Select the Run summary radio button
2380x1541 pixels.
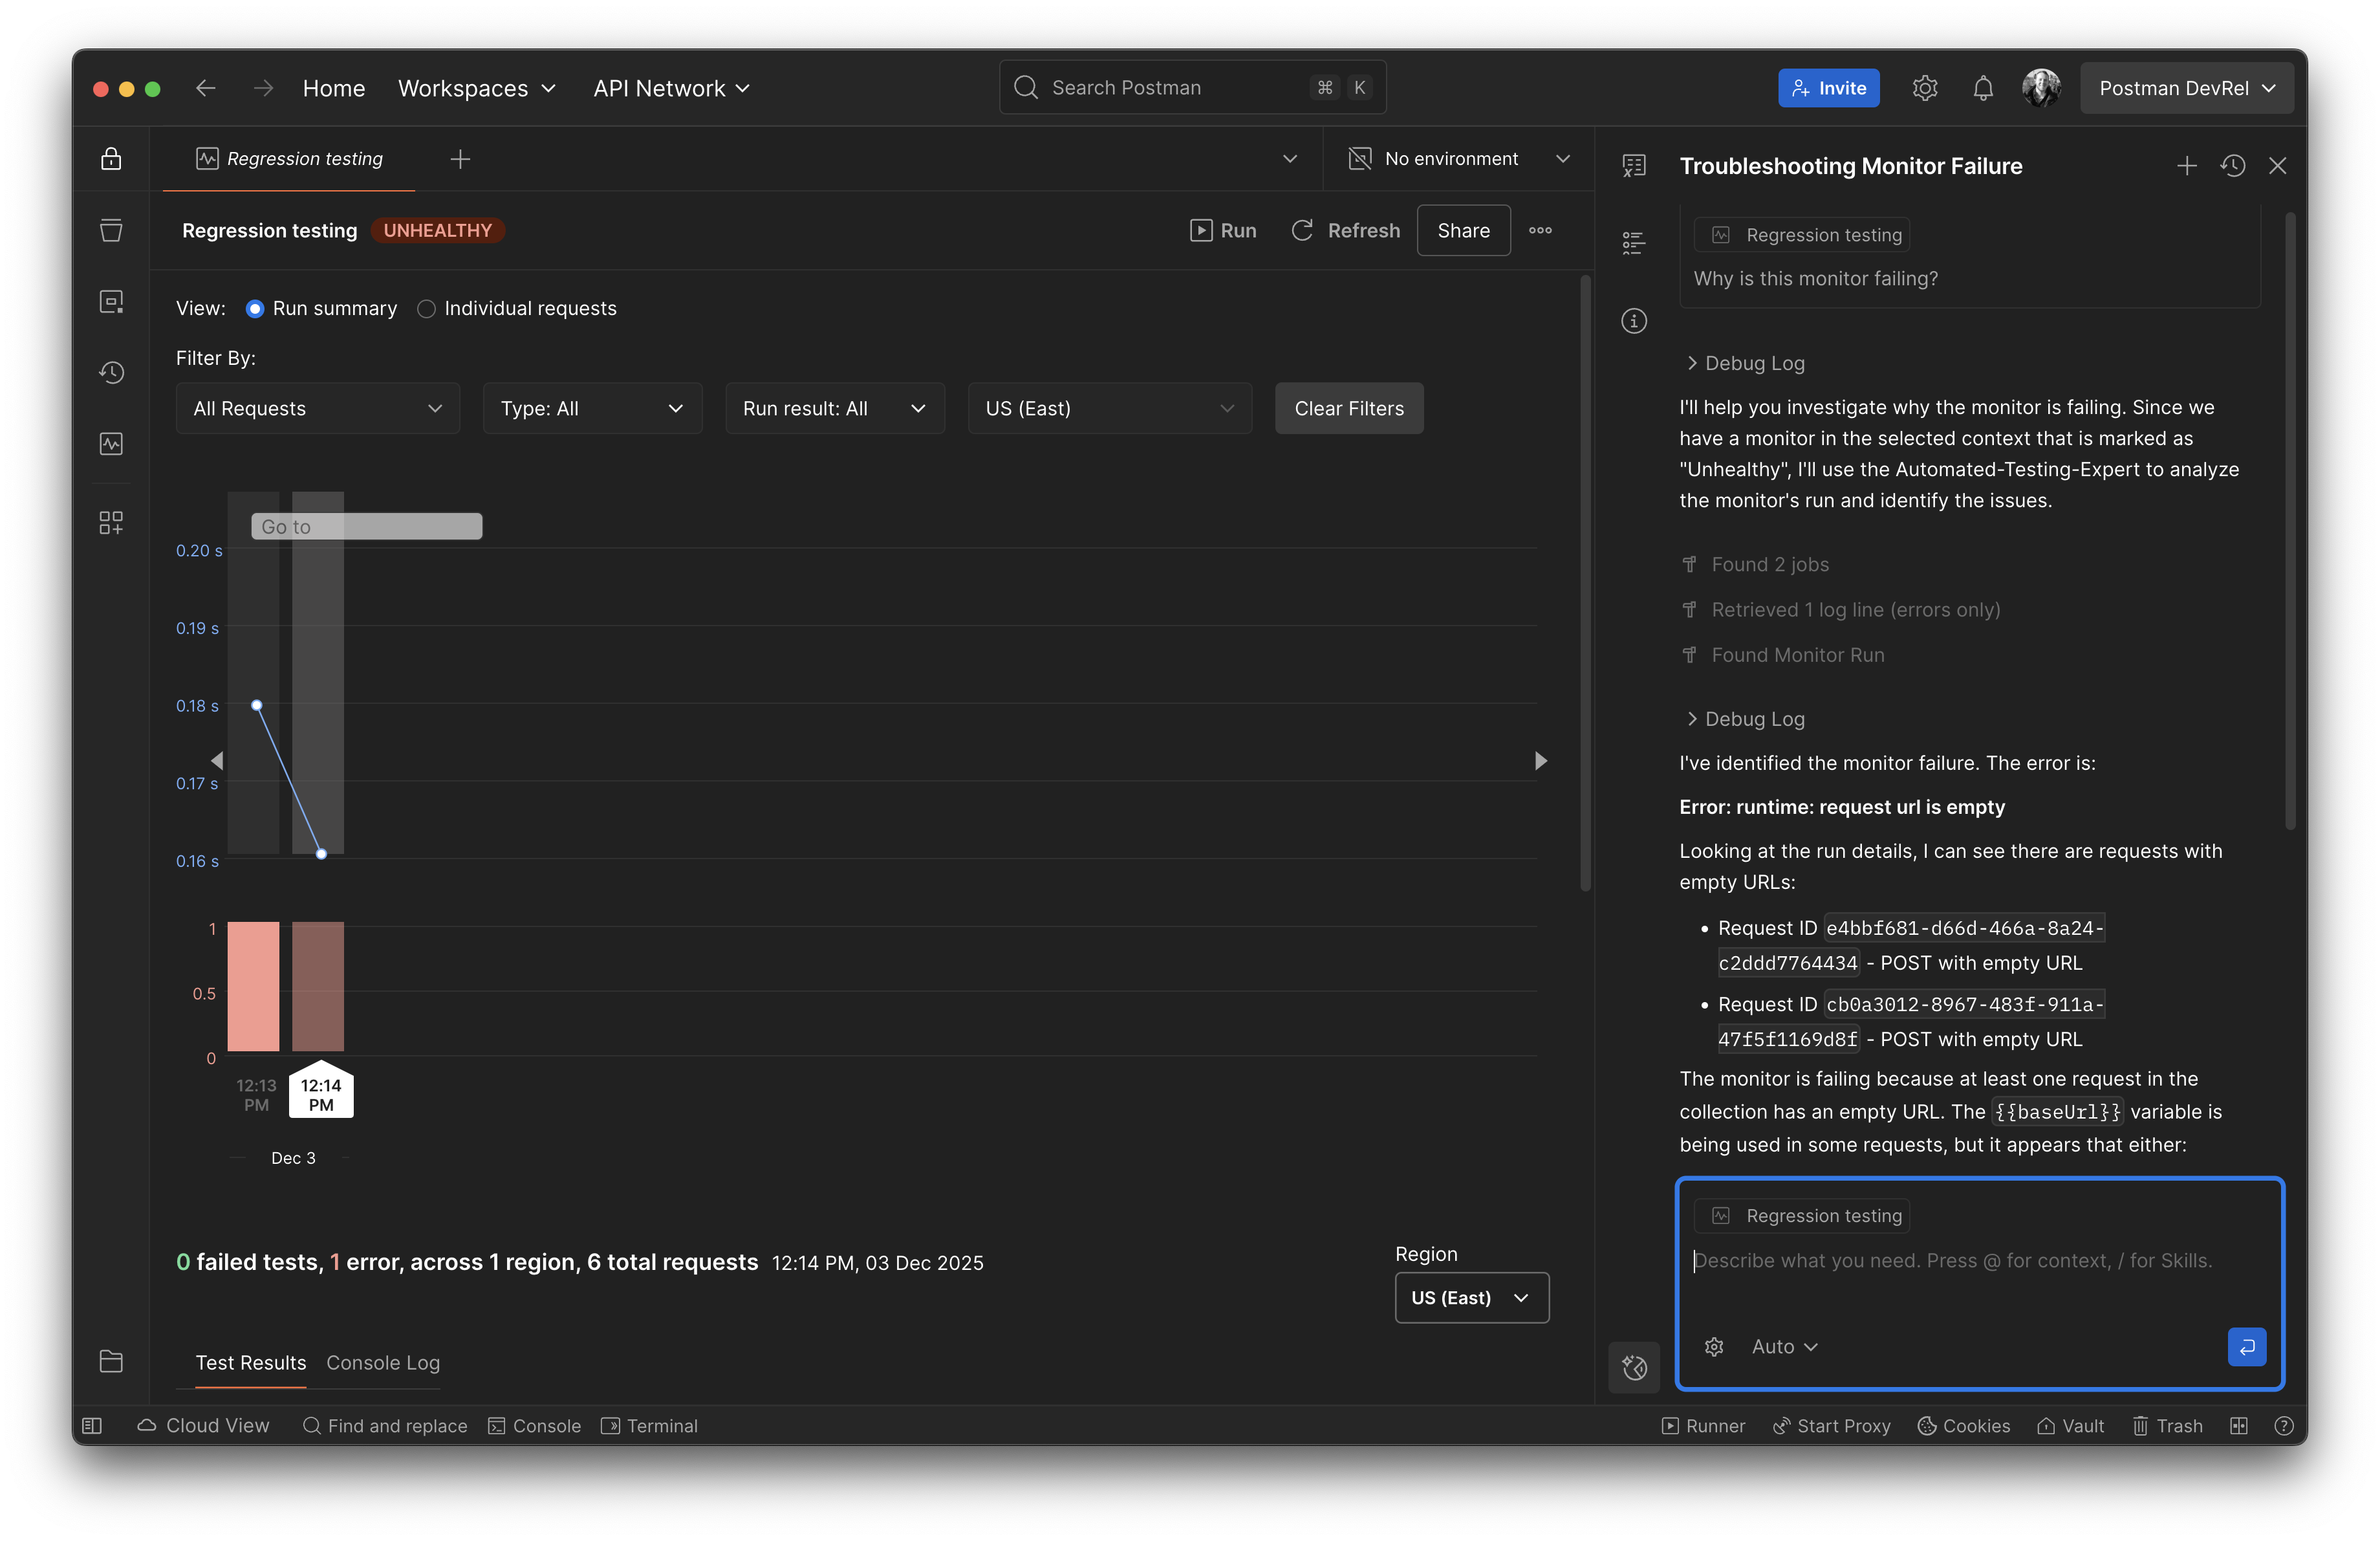pos(255,309)
